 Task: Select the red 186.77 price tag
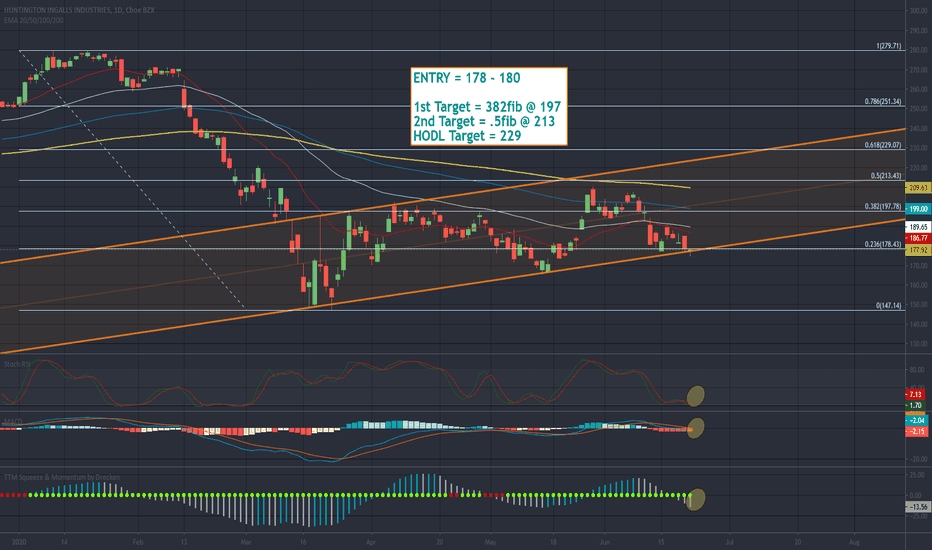click(x=918, y=238)
